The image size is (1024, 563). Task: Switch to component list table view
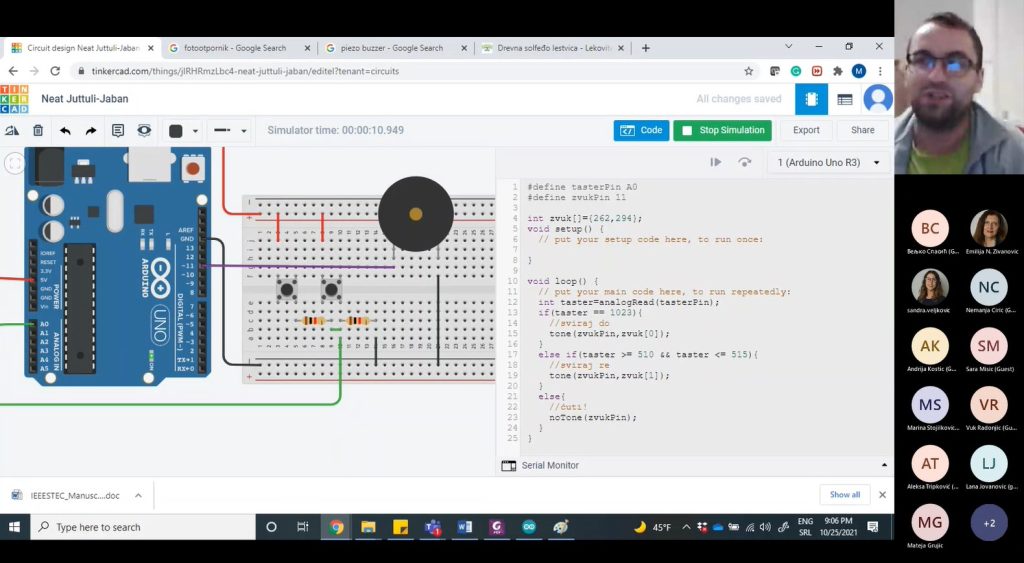point(845,99)
